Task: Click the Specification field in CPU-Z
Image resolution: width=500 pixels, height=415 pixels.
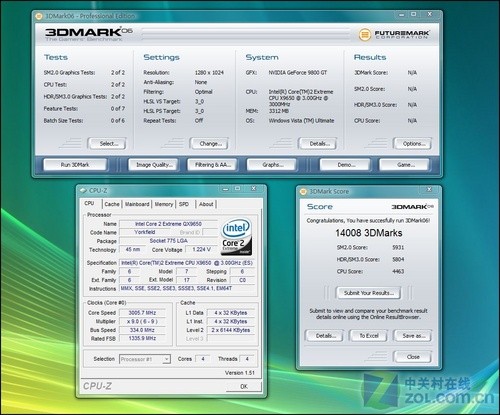Action: (187, 263)
